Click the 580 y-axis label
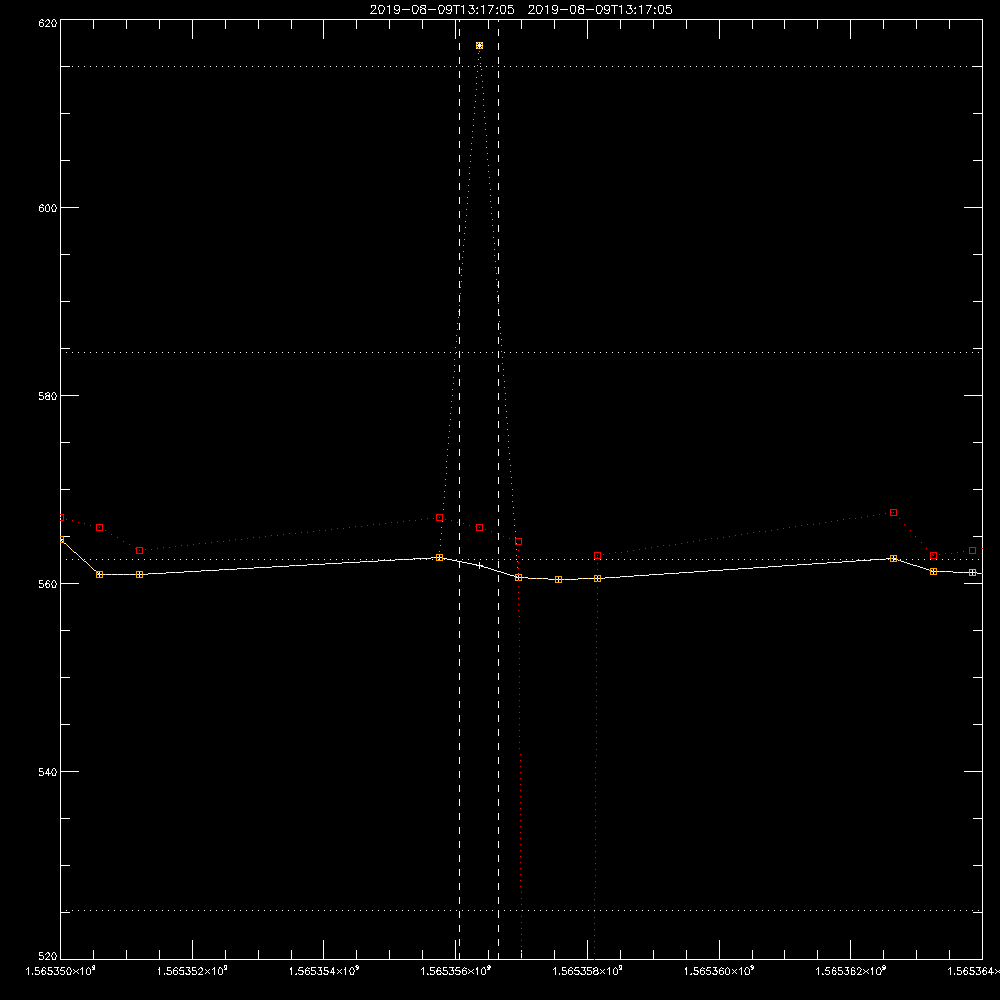Screen dimensions: 1000x1000 click(48, 396)
